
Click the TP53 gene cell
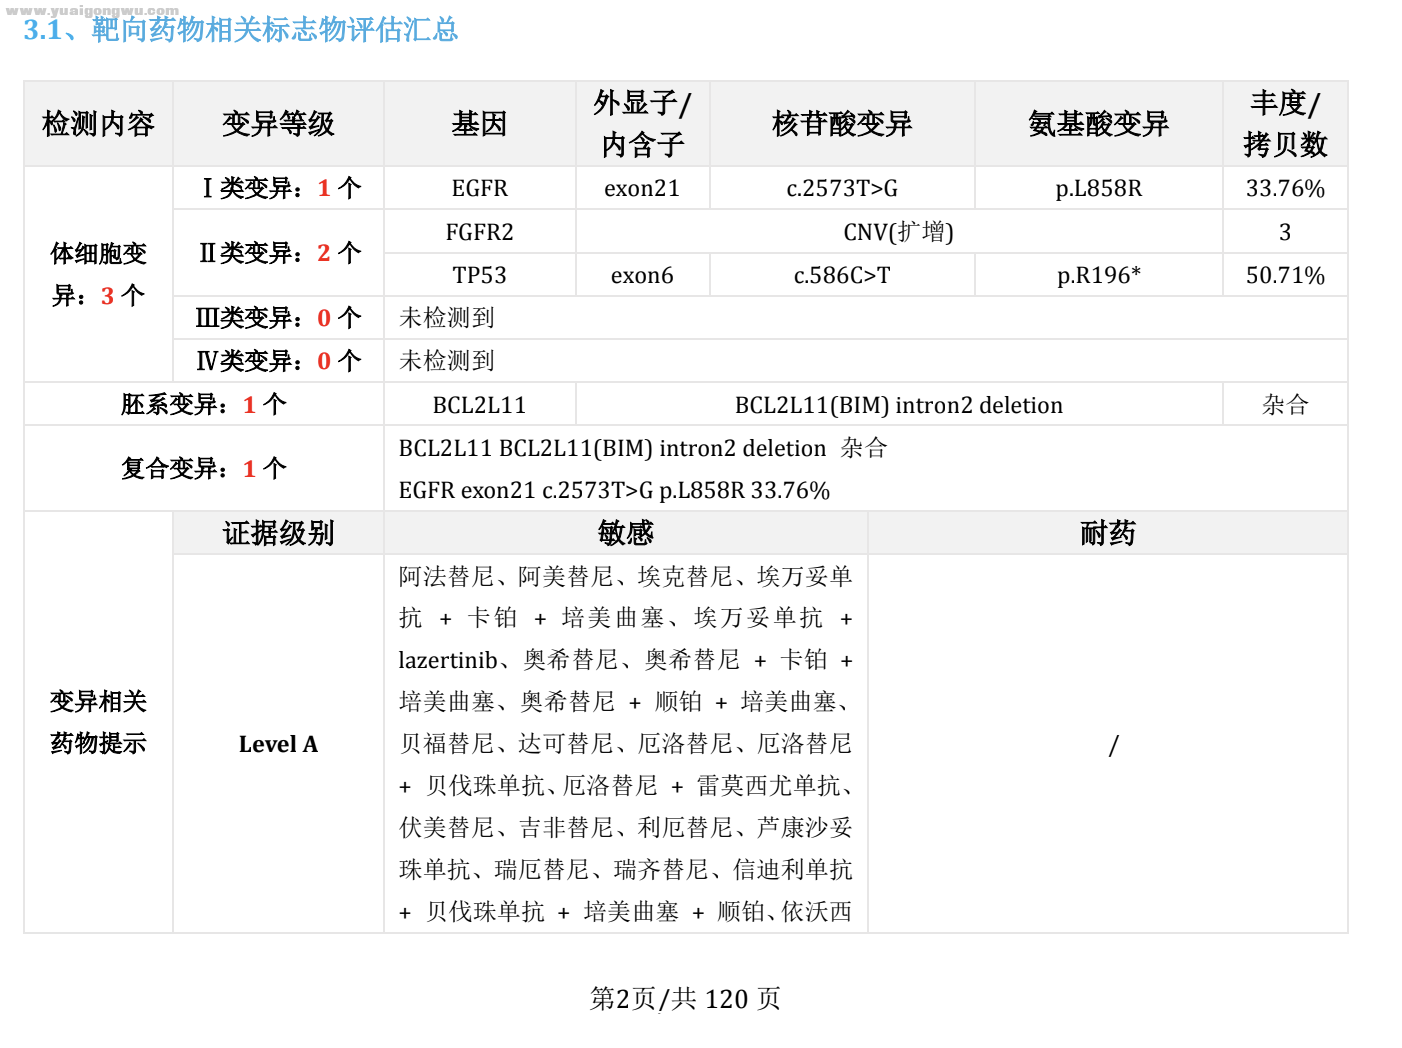click(x=478, y=275)
